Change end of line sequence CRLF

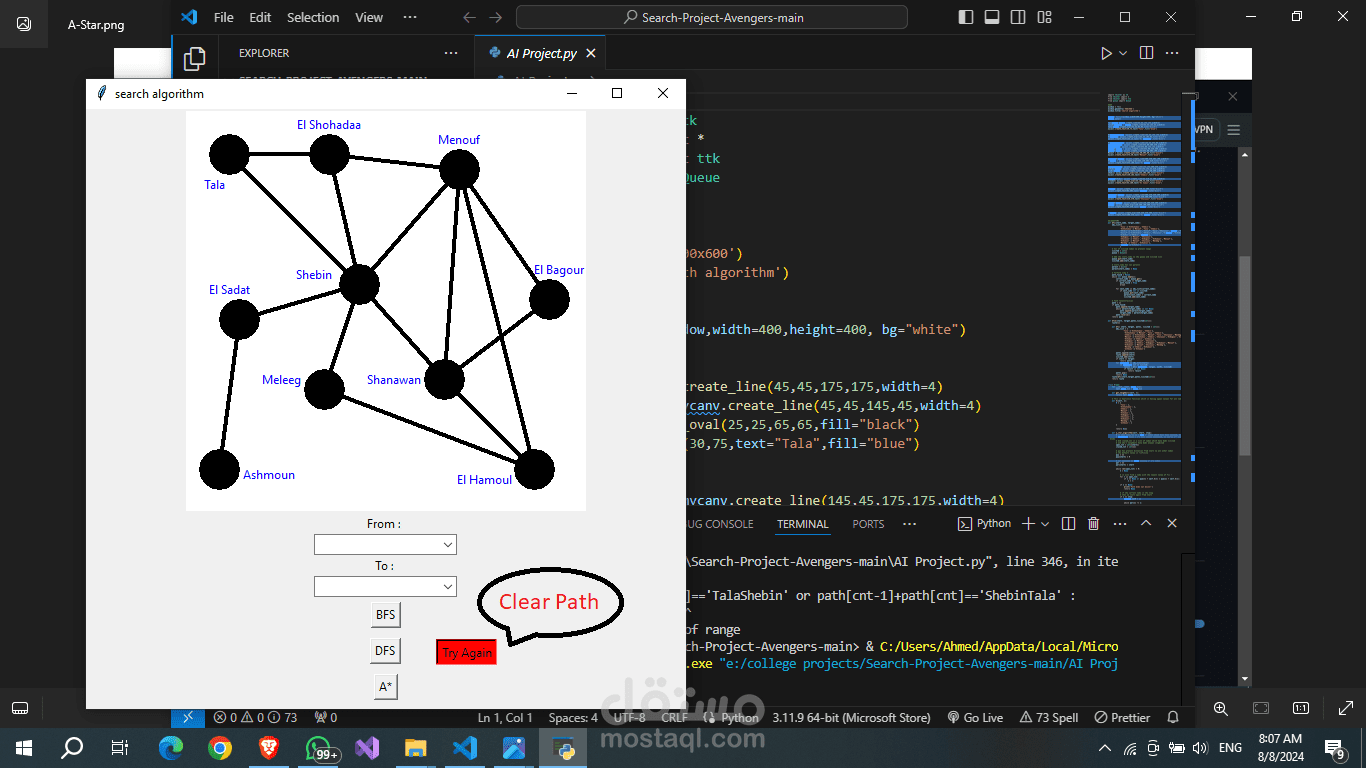(675, 717)
